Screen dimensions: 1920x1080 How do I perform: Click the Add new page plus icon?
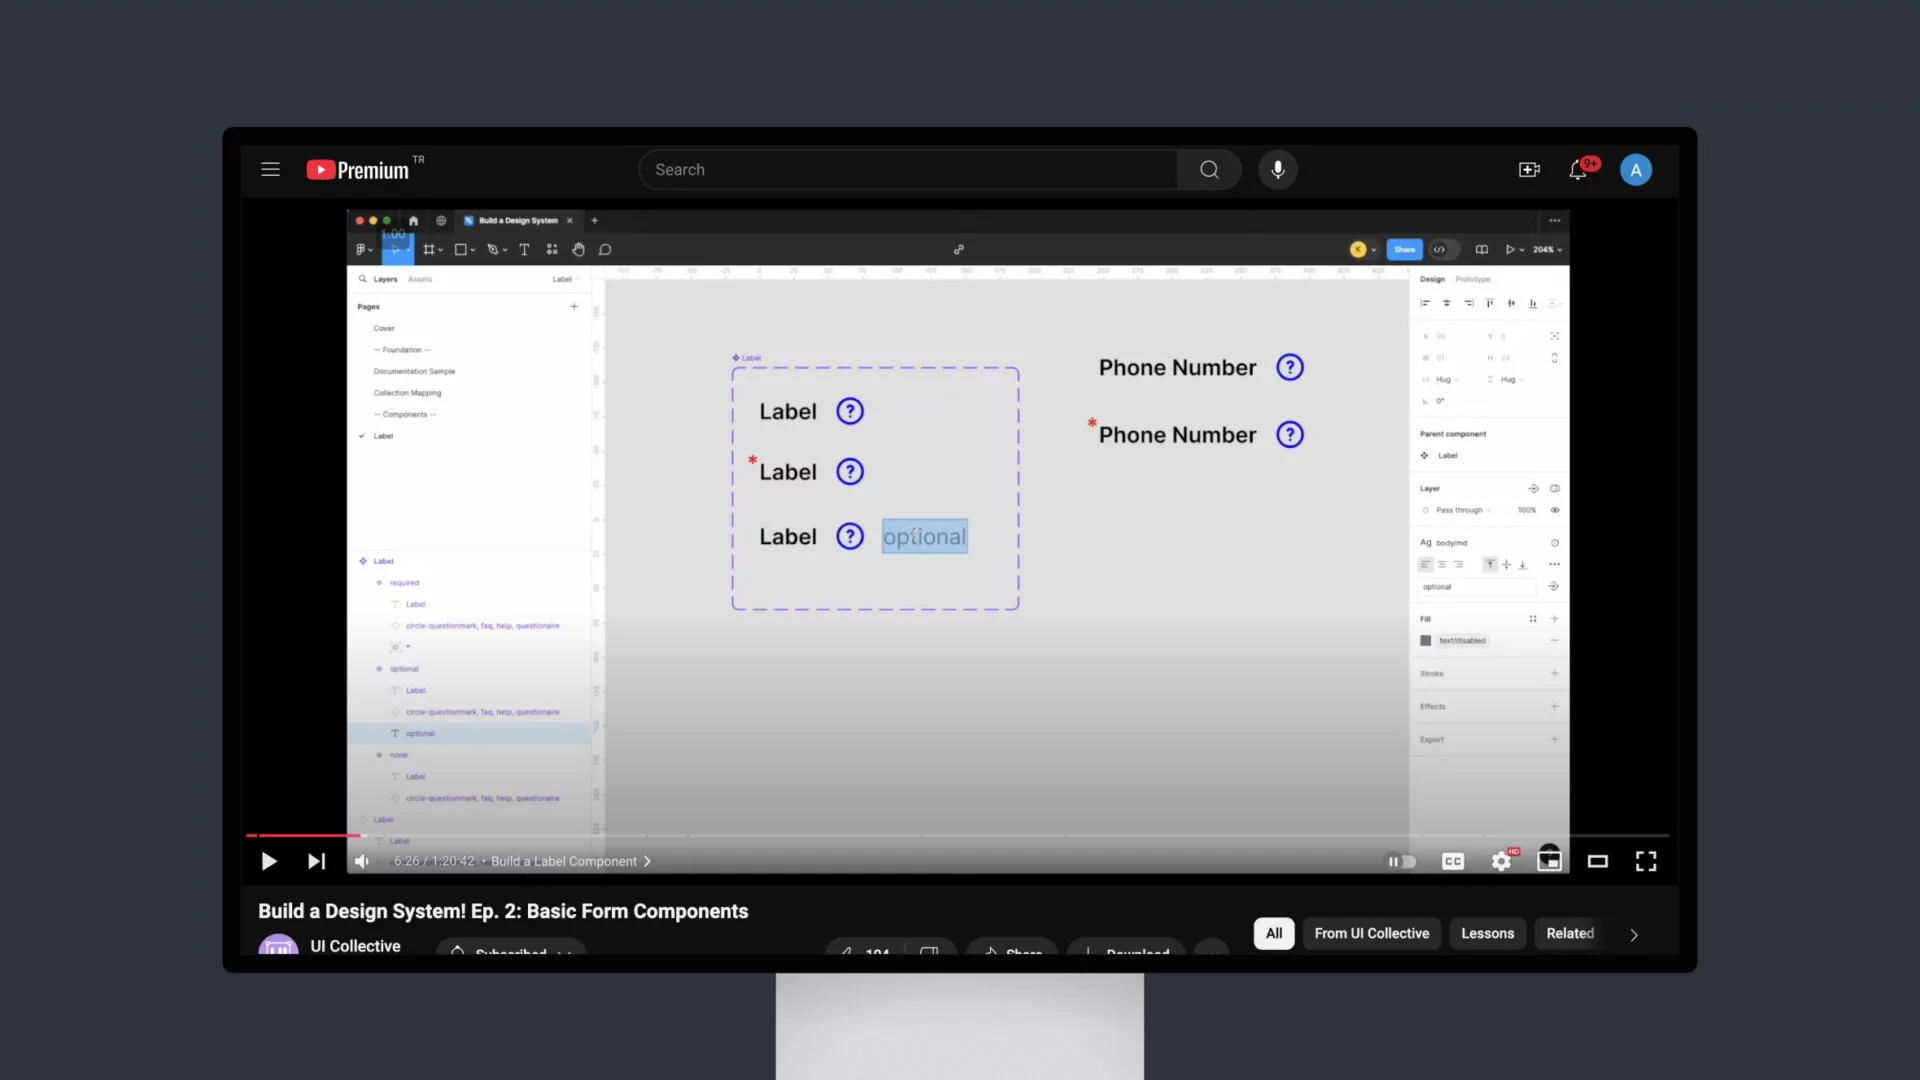(574, 306)
